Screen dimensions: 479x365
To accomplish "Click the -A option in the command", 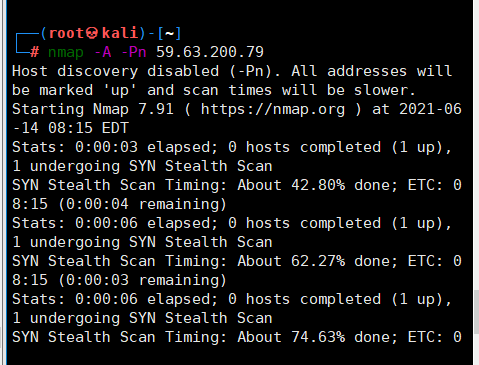I will 102,52.
